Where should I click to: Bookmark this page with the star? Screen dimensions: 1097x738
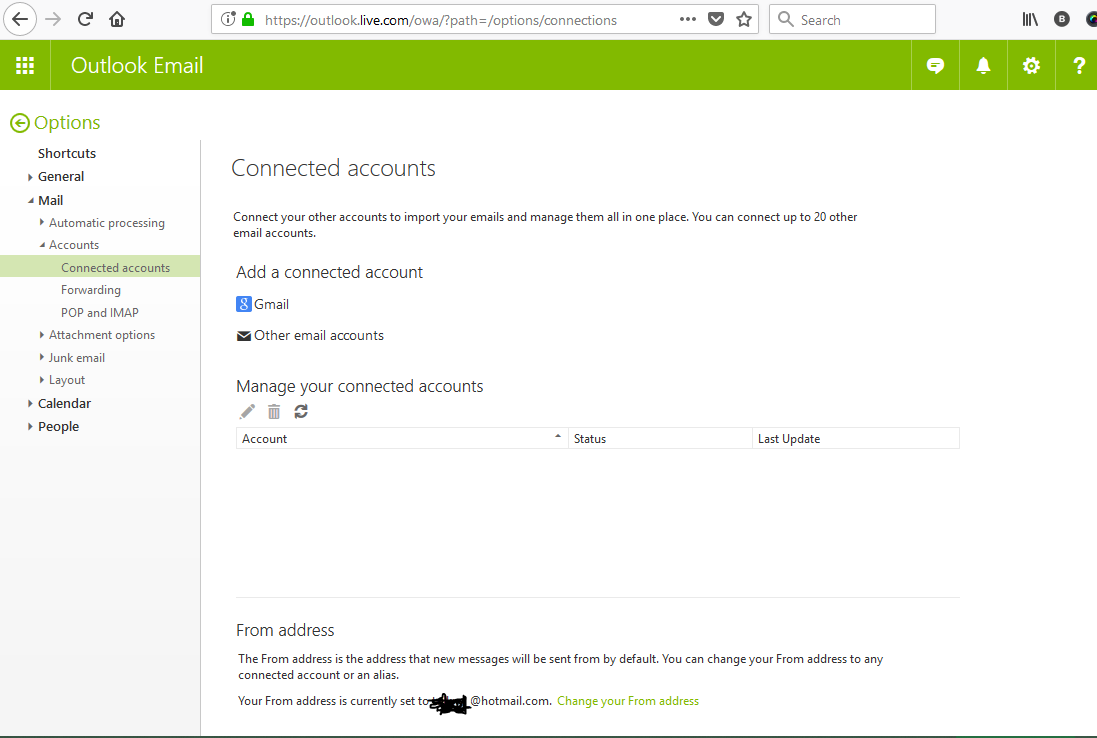pos(744,19)
